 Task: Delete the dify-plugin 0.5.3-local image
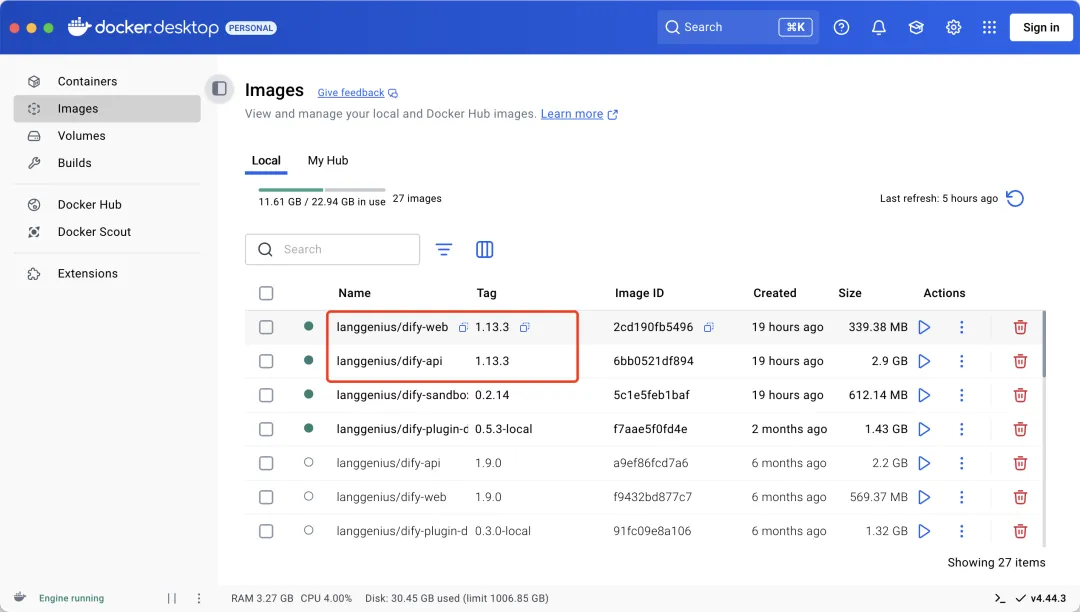[x=1020, y=429]
